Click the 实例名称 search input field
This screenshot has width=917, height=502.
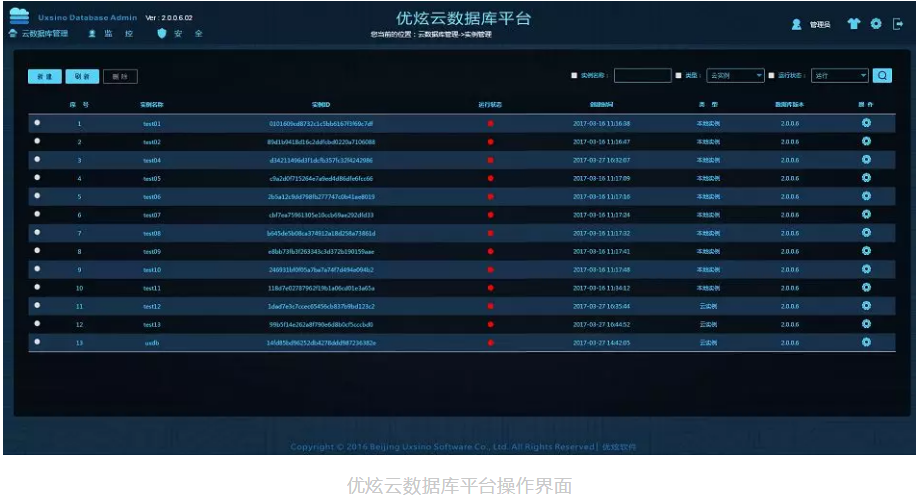tap(642, 75)
